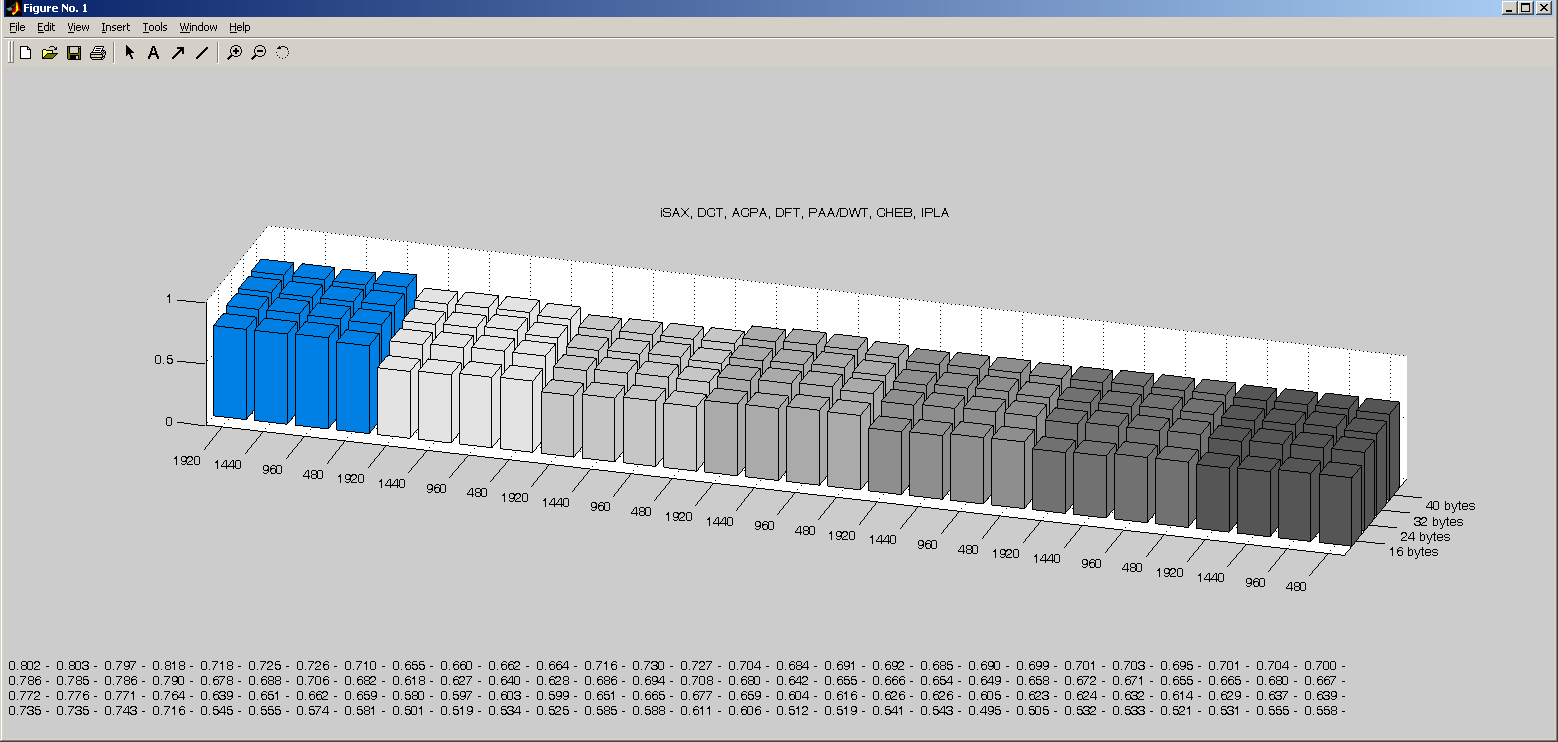Close the Figure No. 1 window
Screen dimensions: 1558x742
pyautogui.click(x=1543, y=8)
